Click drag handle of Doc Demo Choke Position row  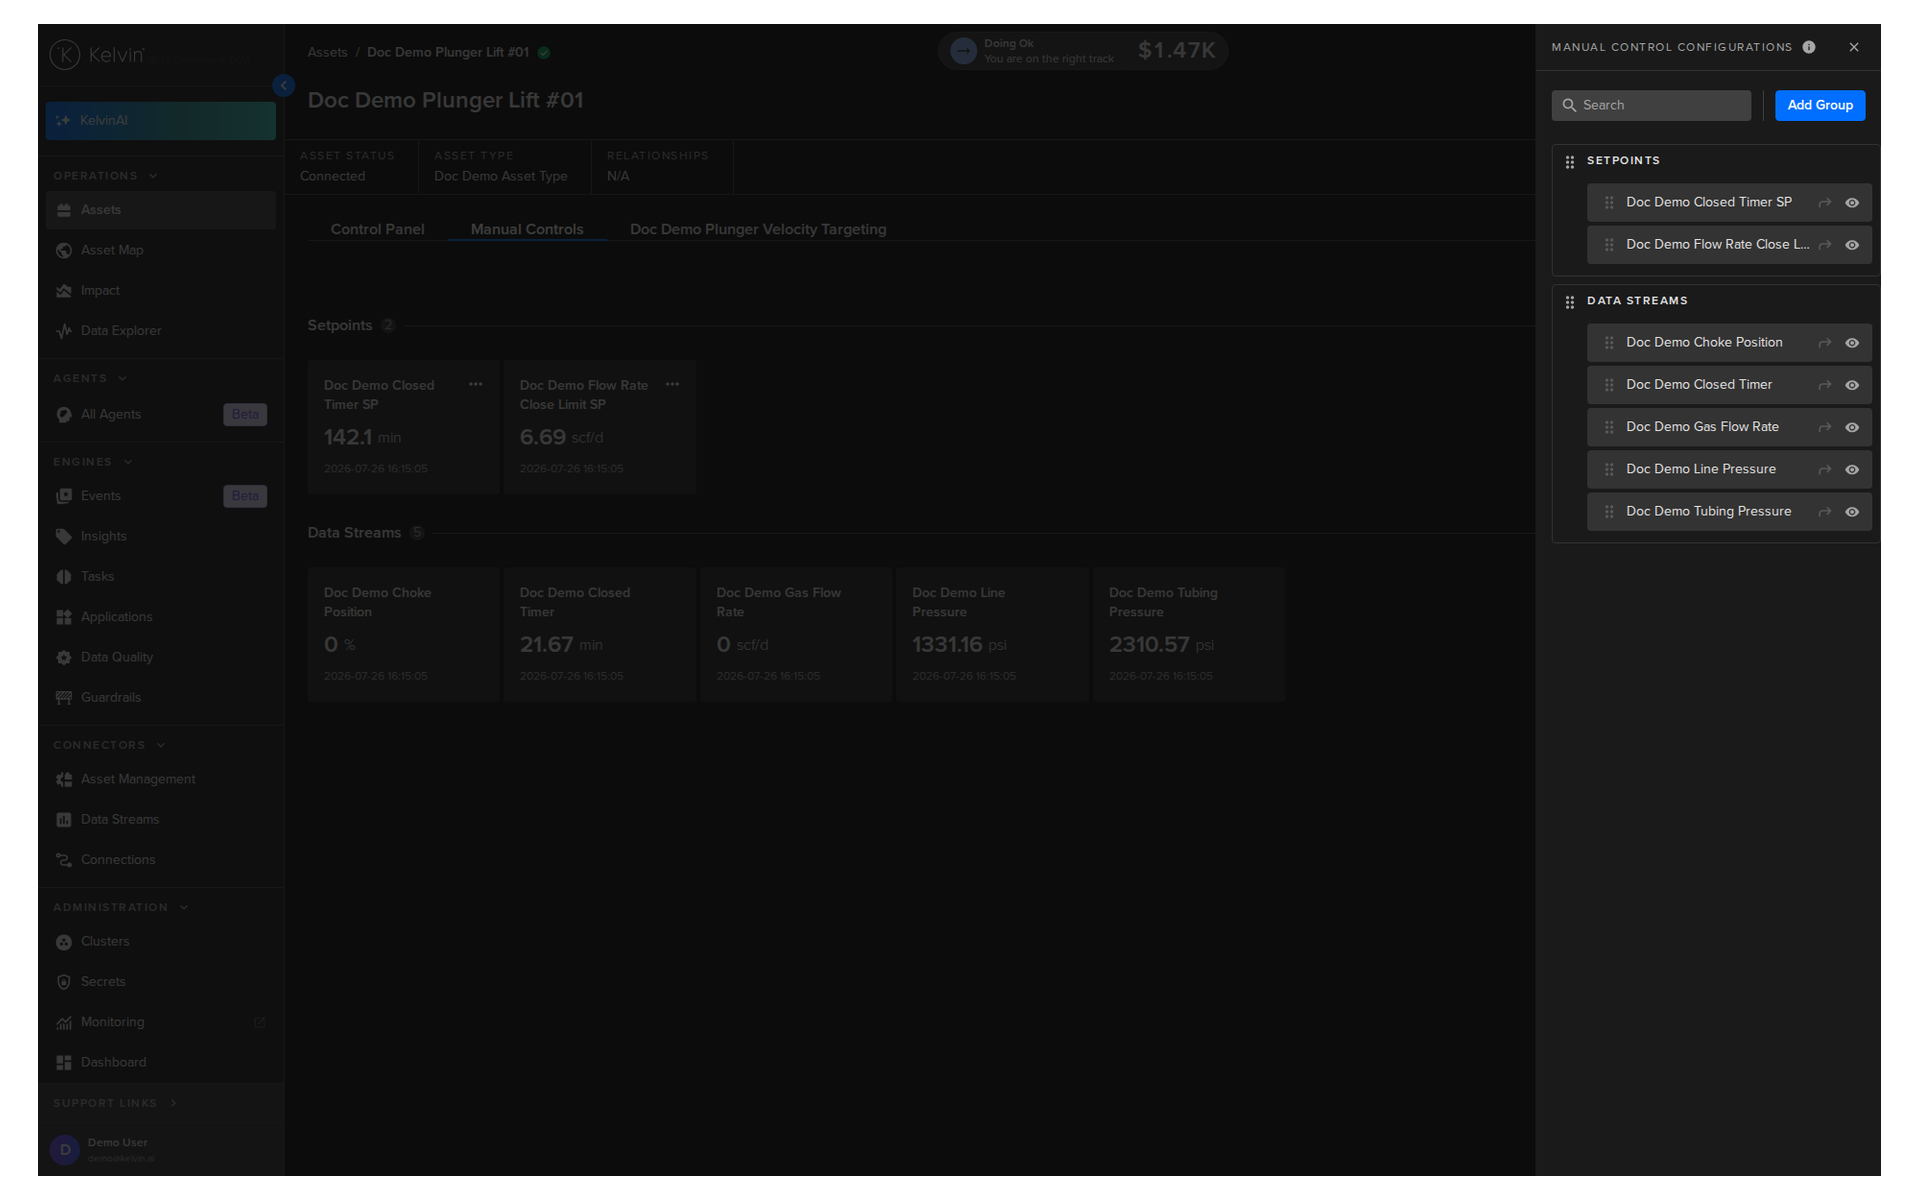[1609, 343]
